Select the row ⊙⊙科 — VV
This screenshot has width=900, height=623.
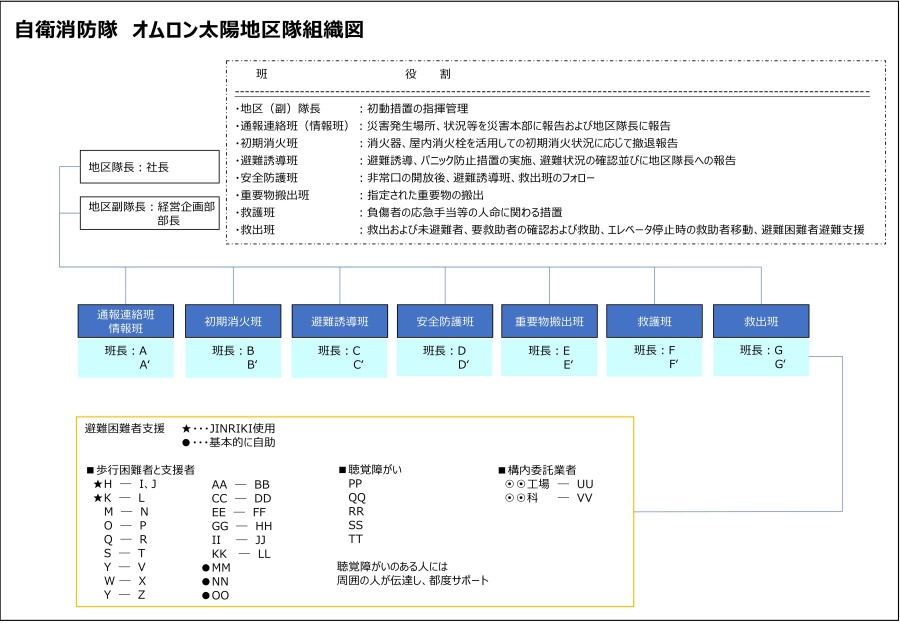point(548,498)
